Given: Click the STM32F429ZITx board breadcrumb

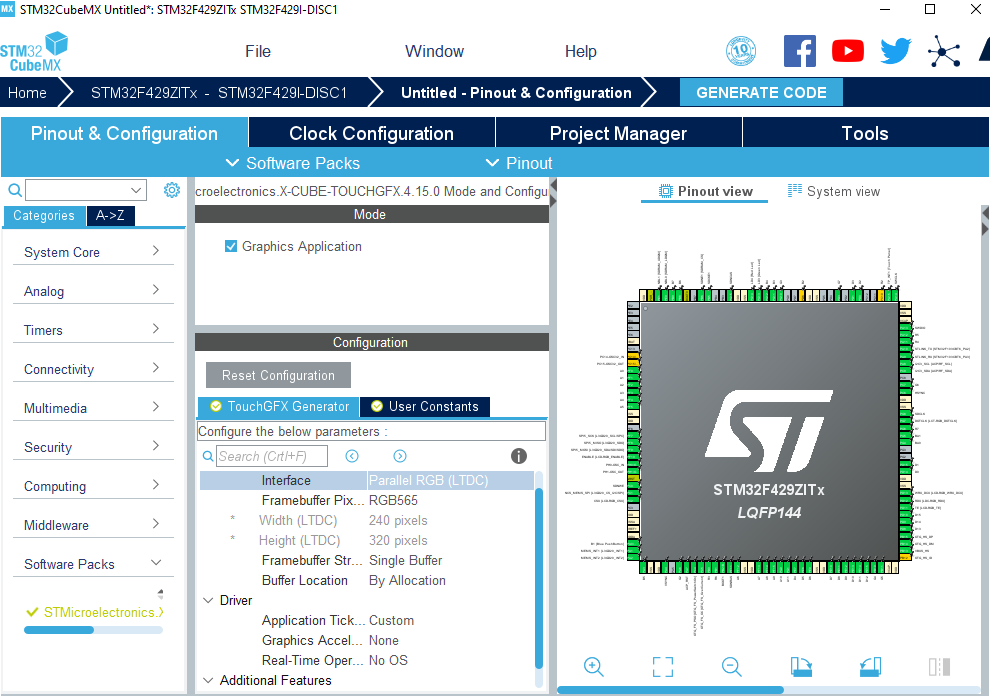Looking at the screenshot, I should pyautogui.click(x=219, y=93).
